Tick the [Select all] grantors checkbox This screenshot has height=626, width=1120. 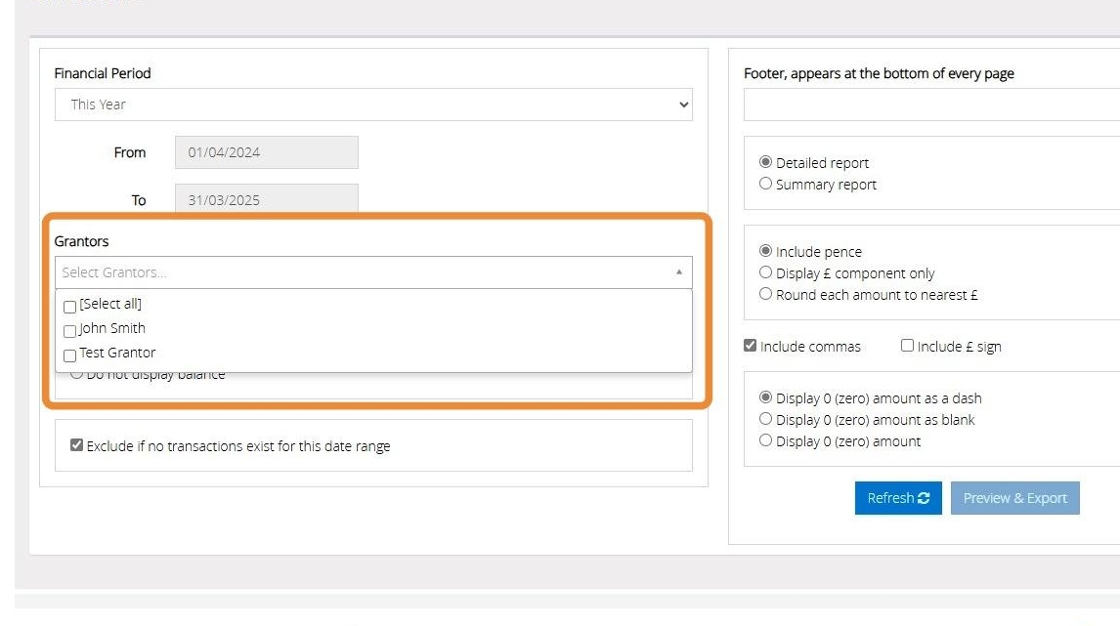click(70, 306)
